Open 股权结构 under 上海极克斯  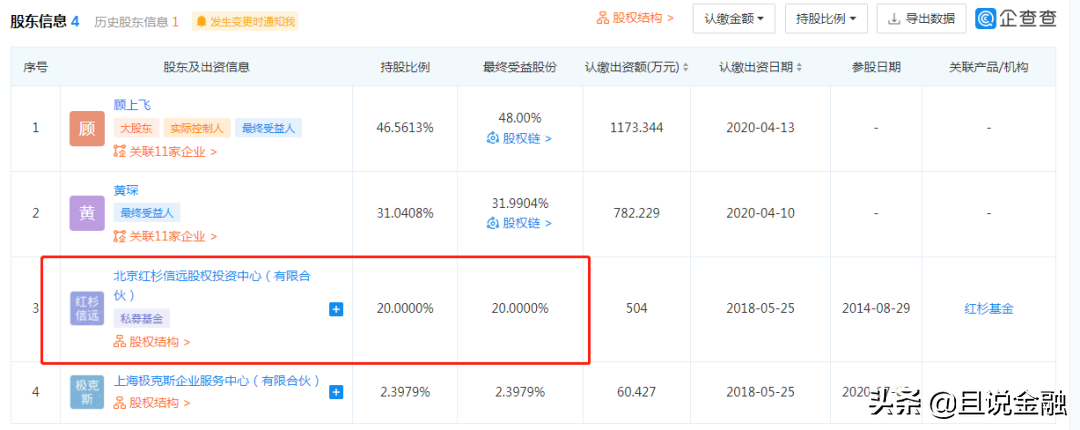tap(152, 402)
